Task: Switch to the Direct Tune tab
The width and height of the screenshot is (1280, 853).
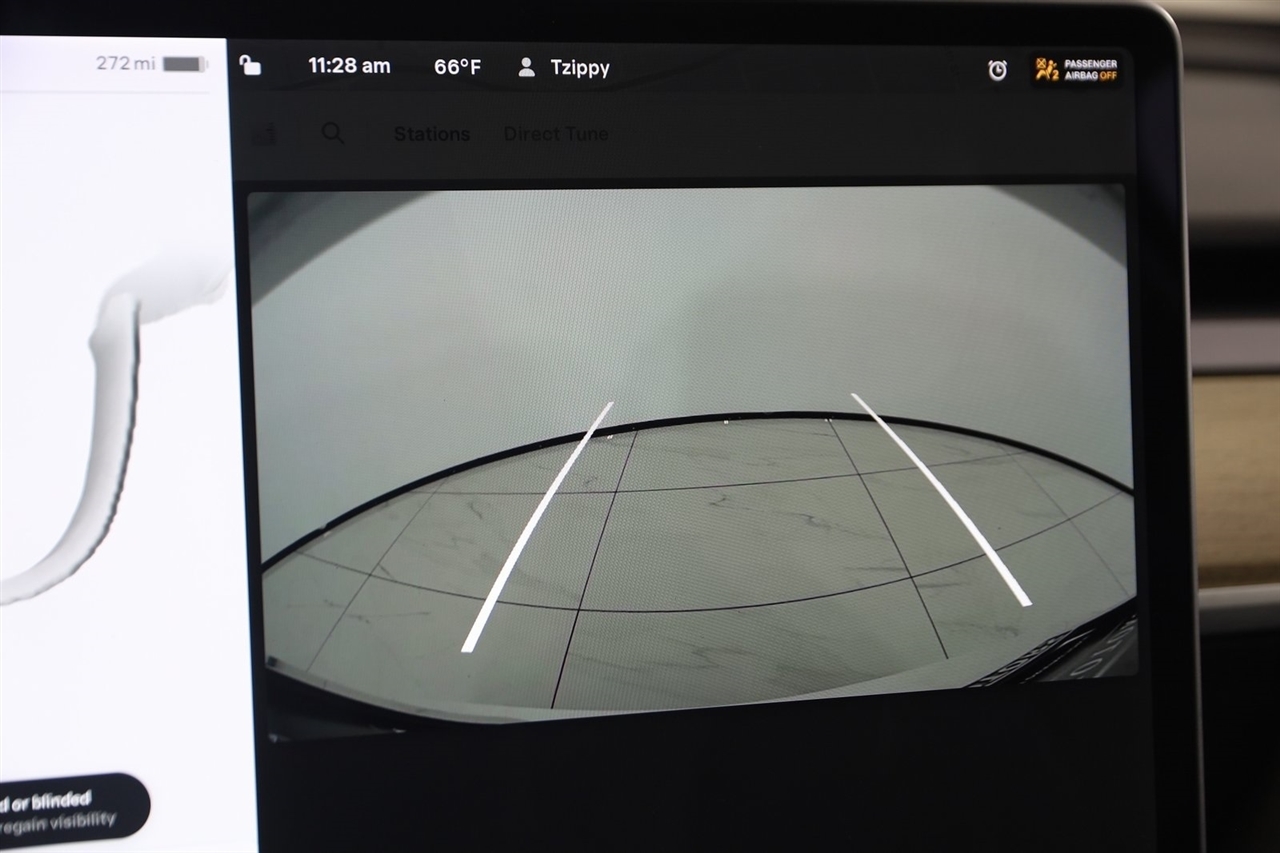Action: [x=556, y=134]
